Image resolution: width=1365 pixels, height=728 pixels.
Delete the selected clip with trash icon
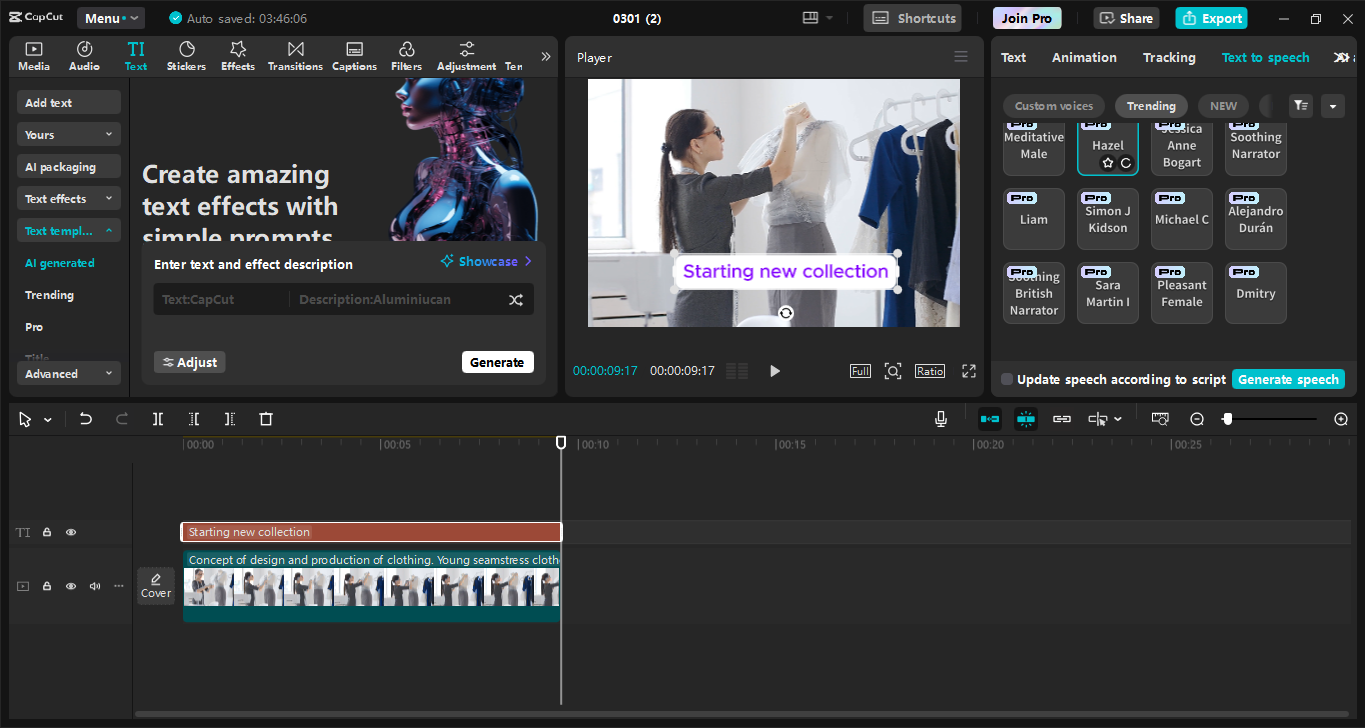click(266, 419)
